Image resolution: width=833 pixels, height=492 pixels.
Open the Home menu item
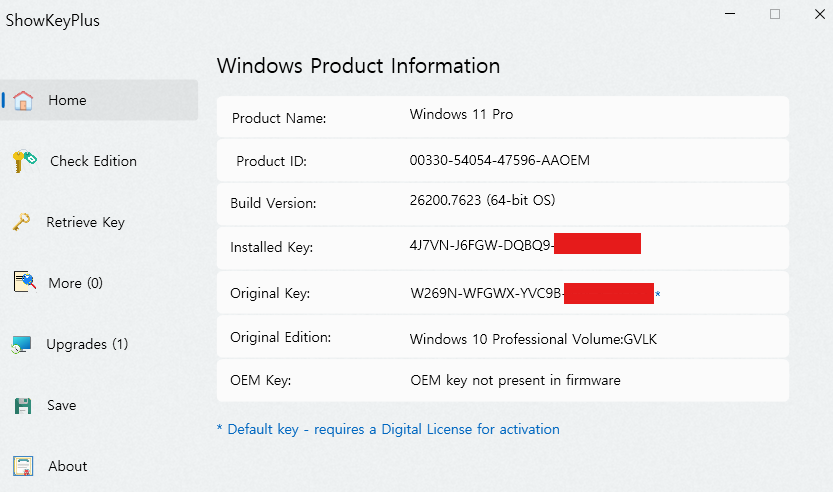pyautogui.click(x=99, y=100)
